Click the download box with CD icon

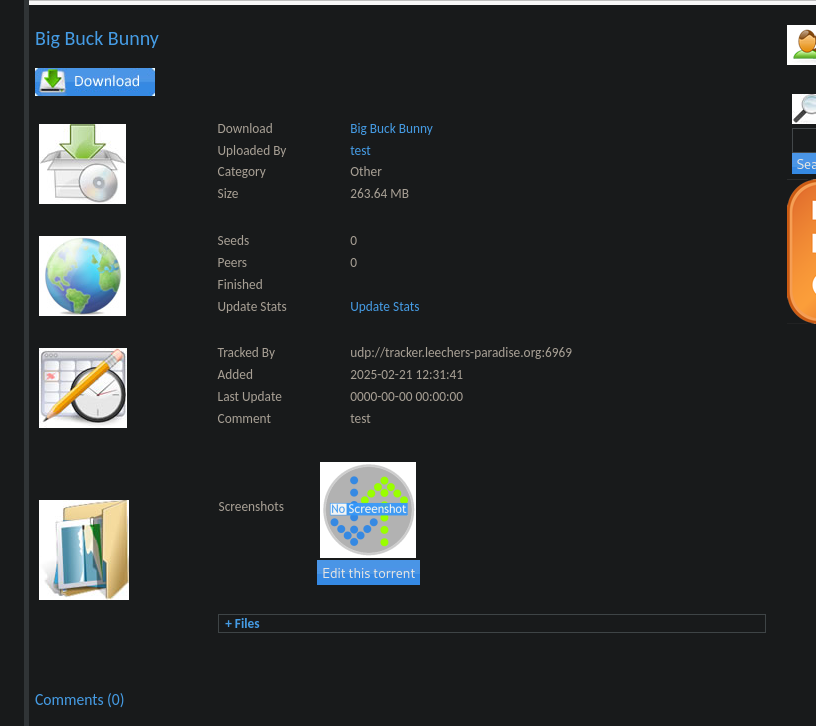pyautogui.click(x=82, y=164)
